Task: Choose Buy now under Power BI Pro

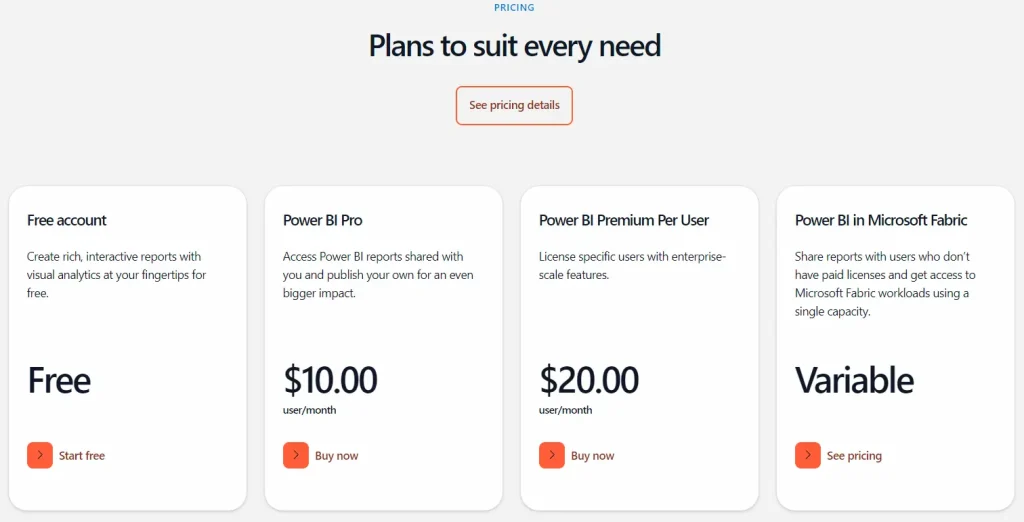Action: click(336, 455)
